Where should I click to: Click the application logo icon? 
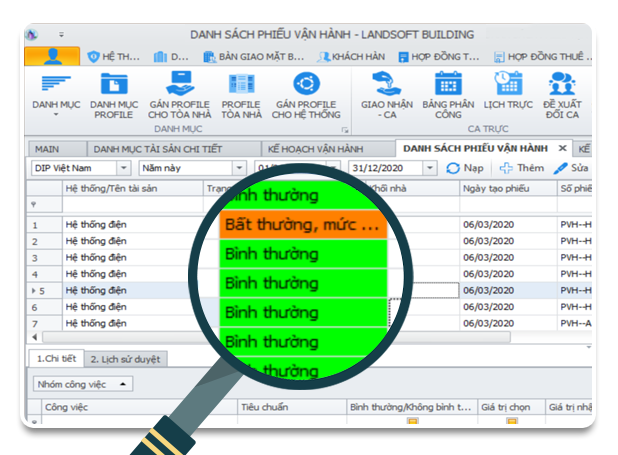32,35
